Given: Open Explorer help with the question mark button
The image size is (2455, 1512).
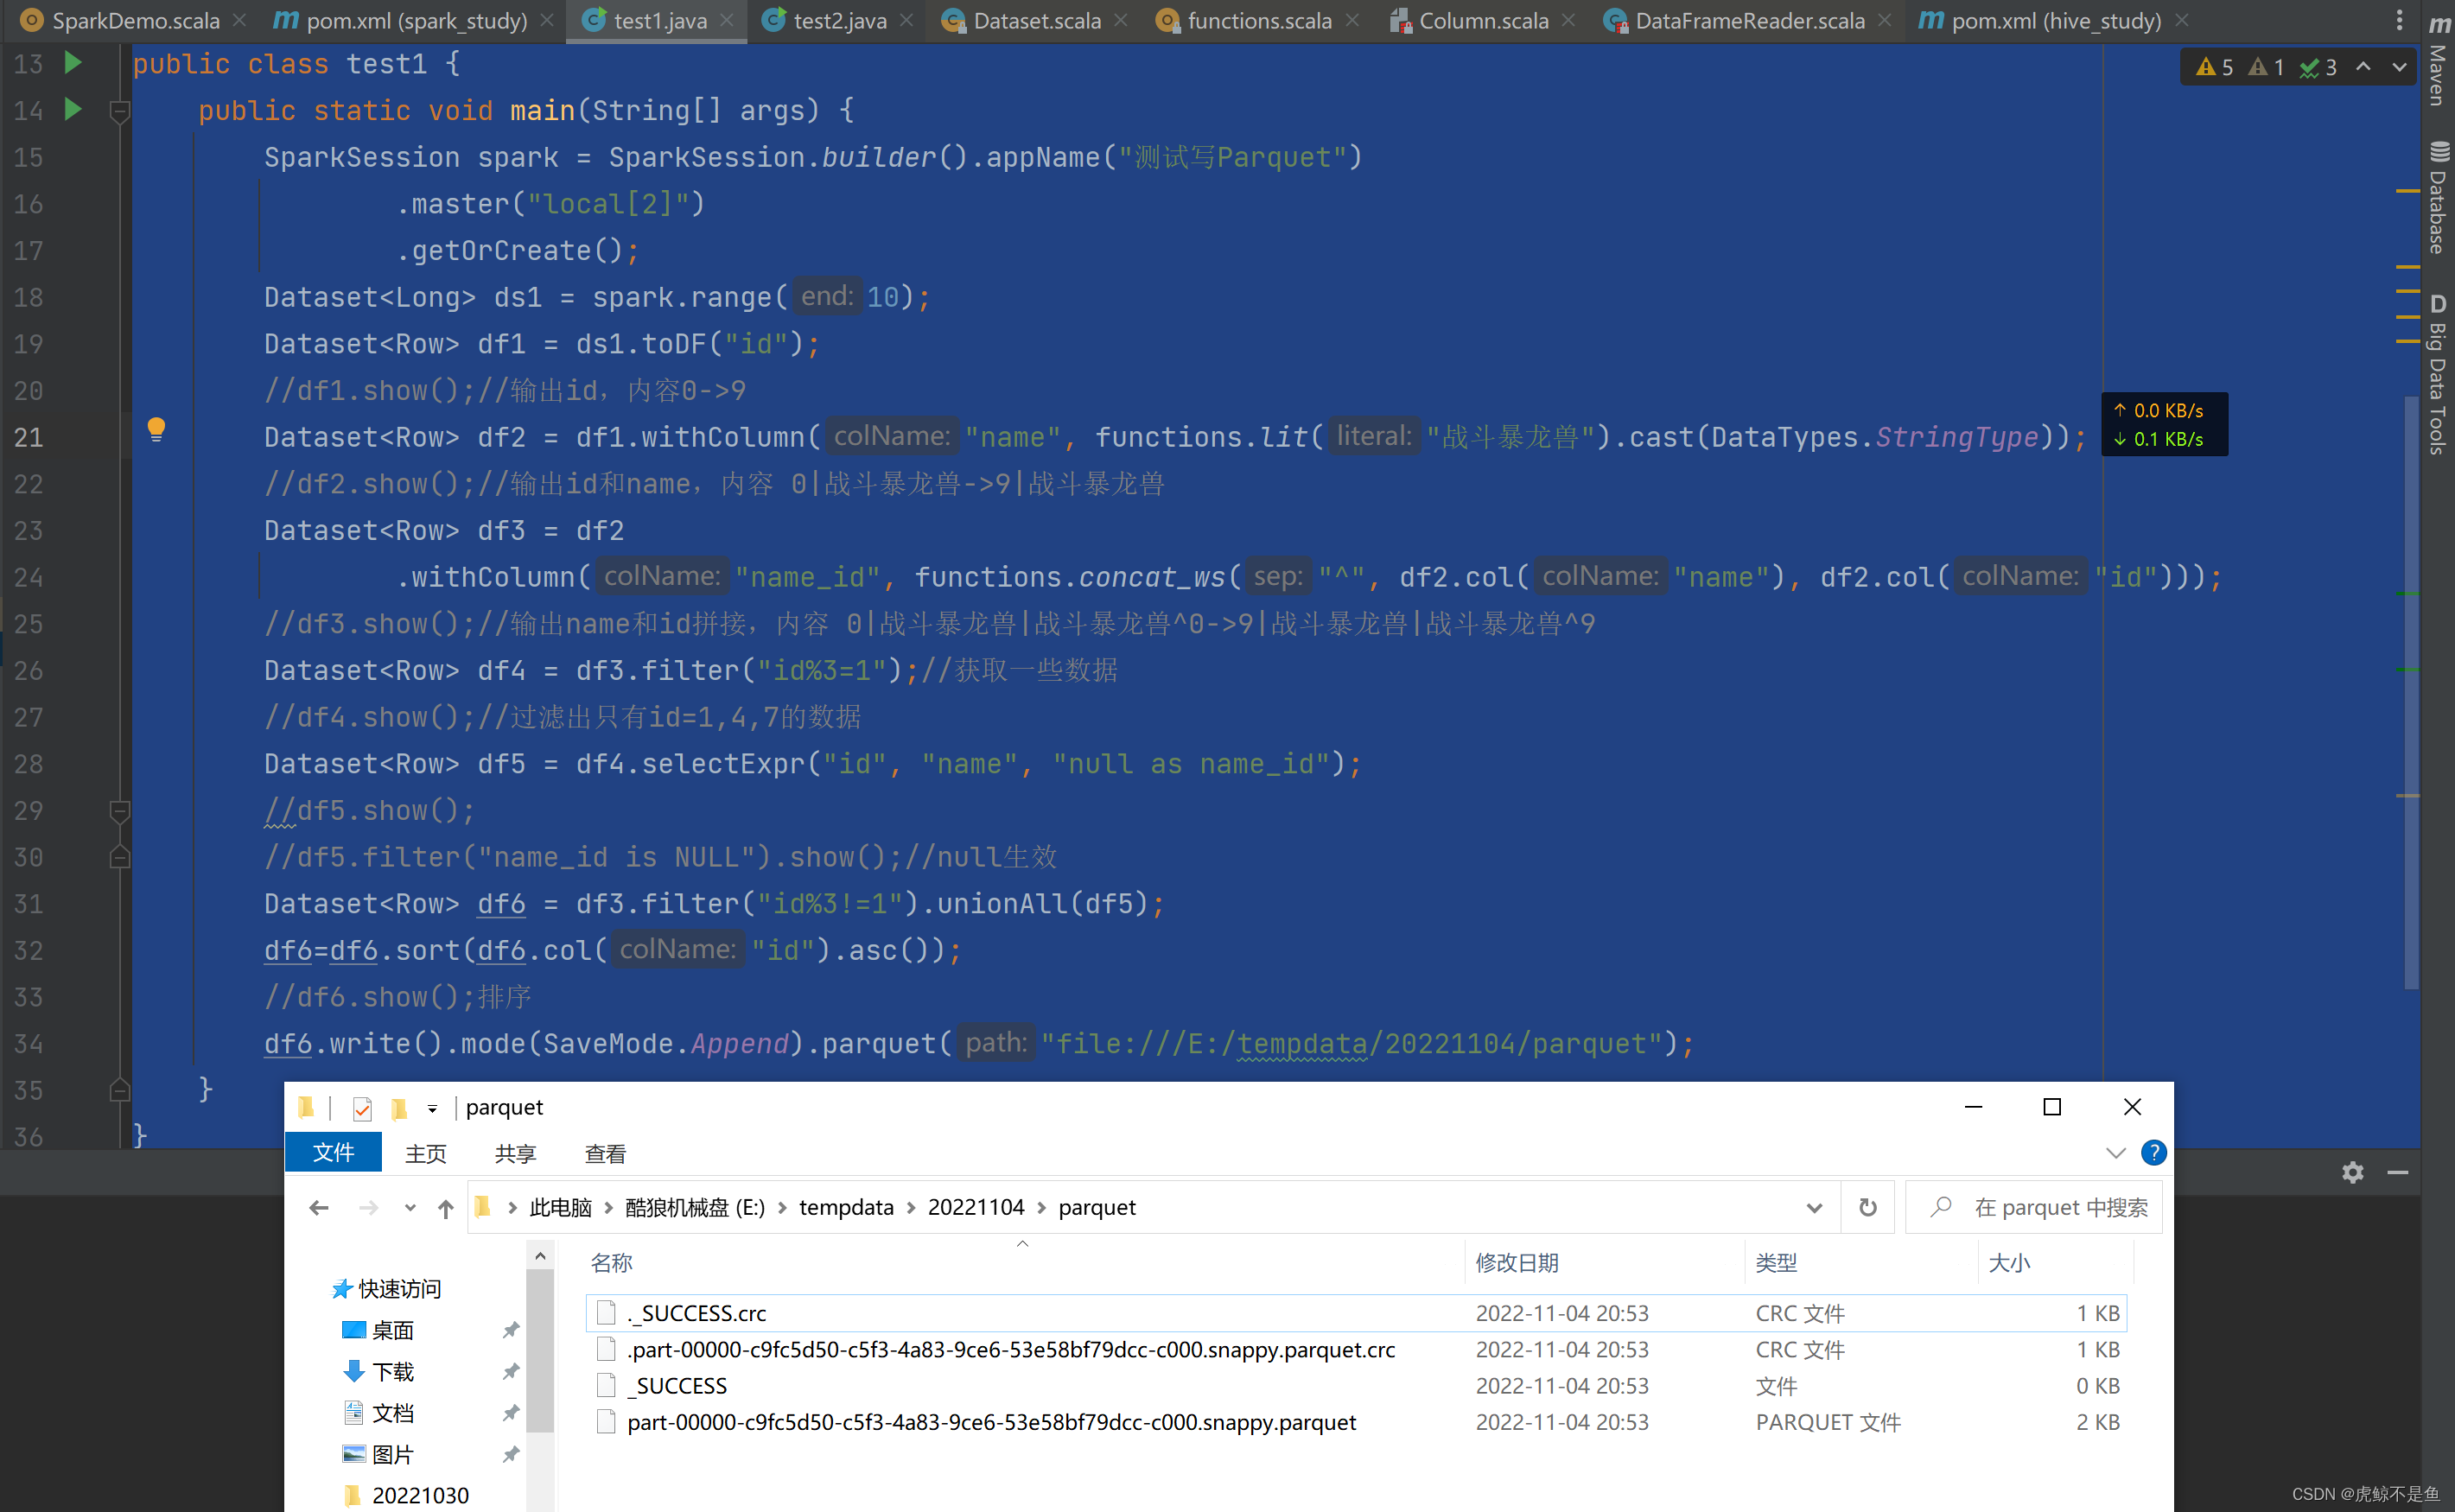Looking at the screenshot, I should (x=2153, y=1152).
